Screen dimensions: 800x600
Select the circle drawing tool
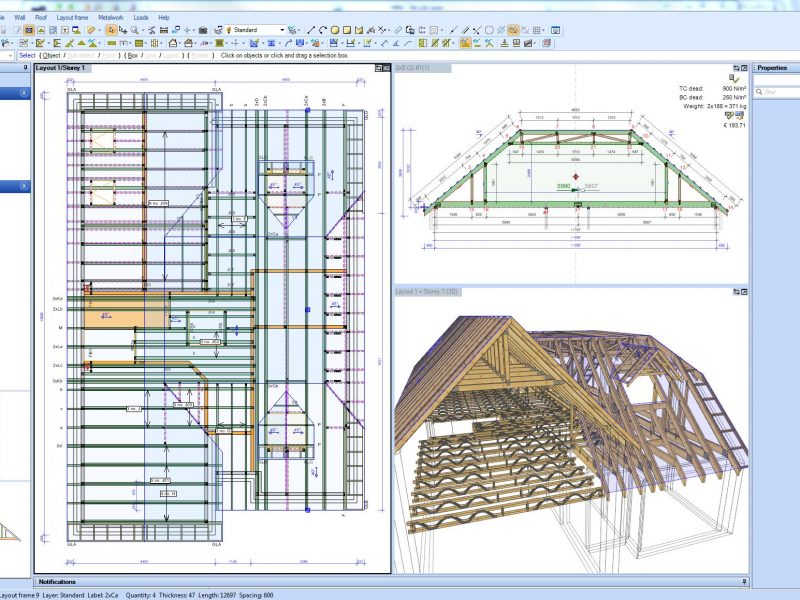click(335, 30)
